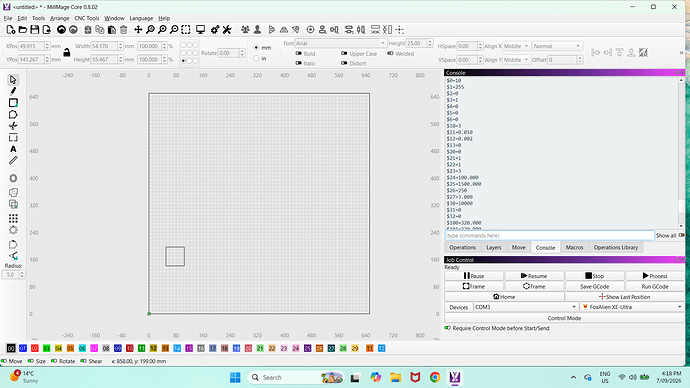
Task: Click the Stop button
Action: coord(595,276)
